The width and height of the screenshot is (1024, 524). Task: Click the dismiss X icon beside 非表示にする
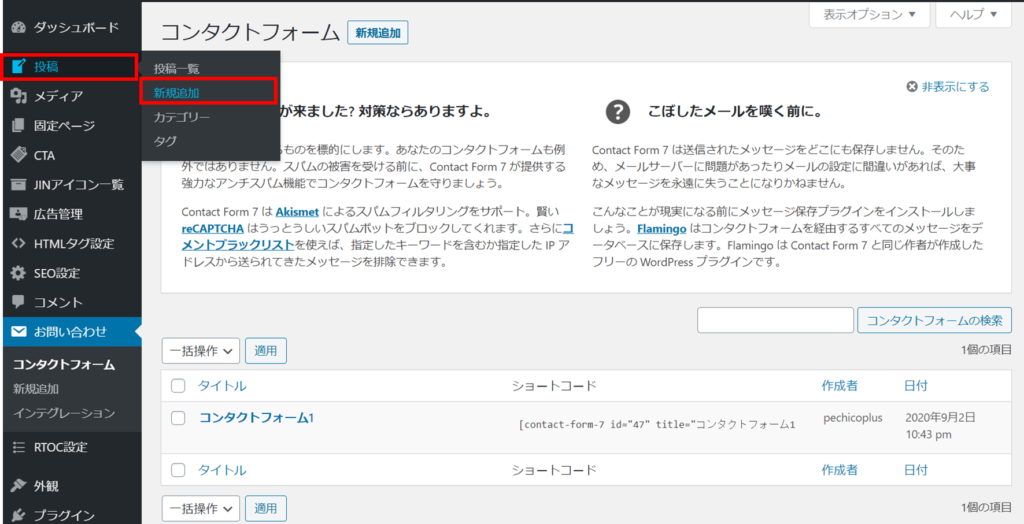tap(912, 87)
